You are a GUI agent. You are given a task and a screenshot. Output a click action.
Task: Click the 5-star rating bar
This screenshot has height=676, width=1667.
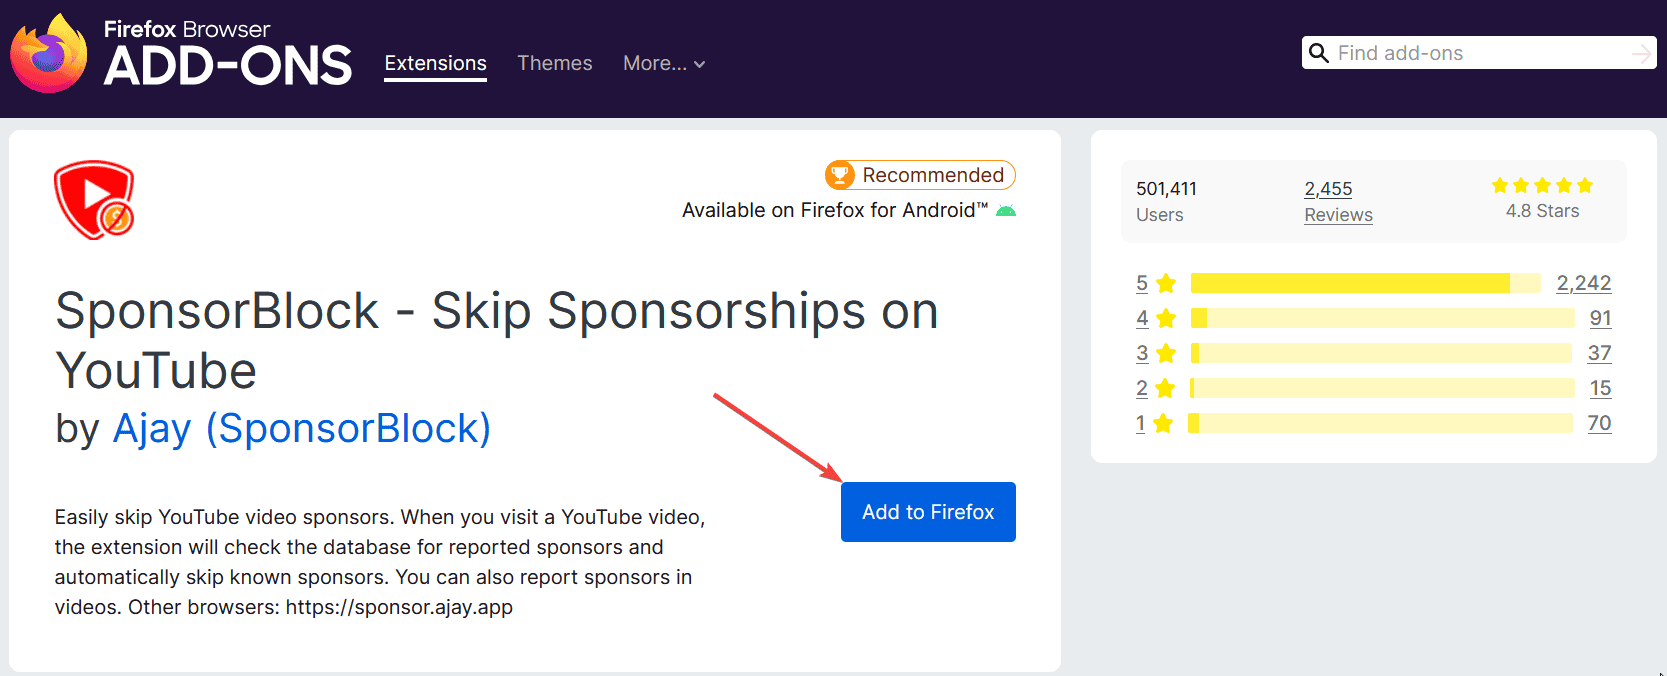tap(1366, 283)
